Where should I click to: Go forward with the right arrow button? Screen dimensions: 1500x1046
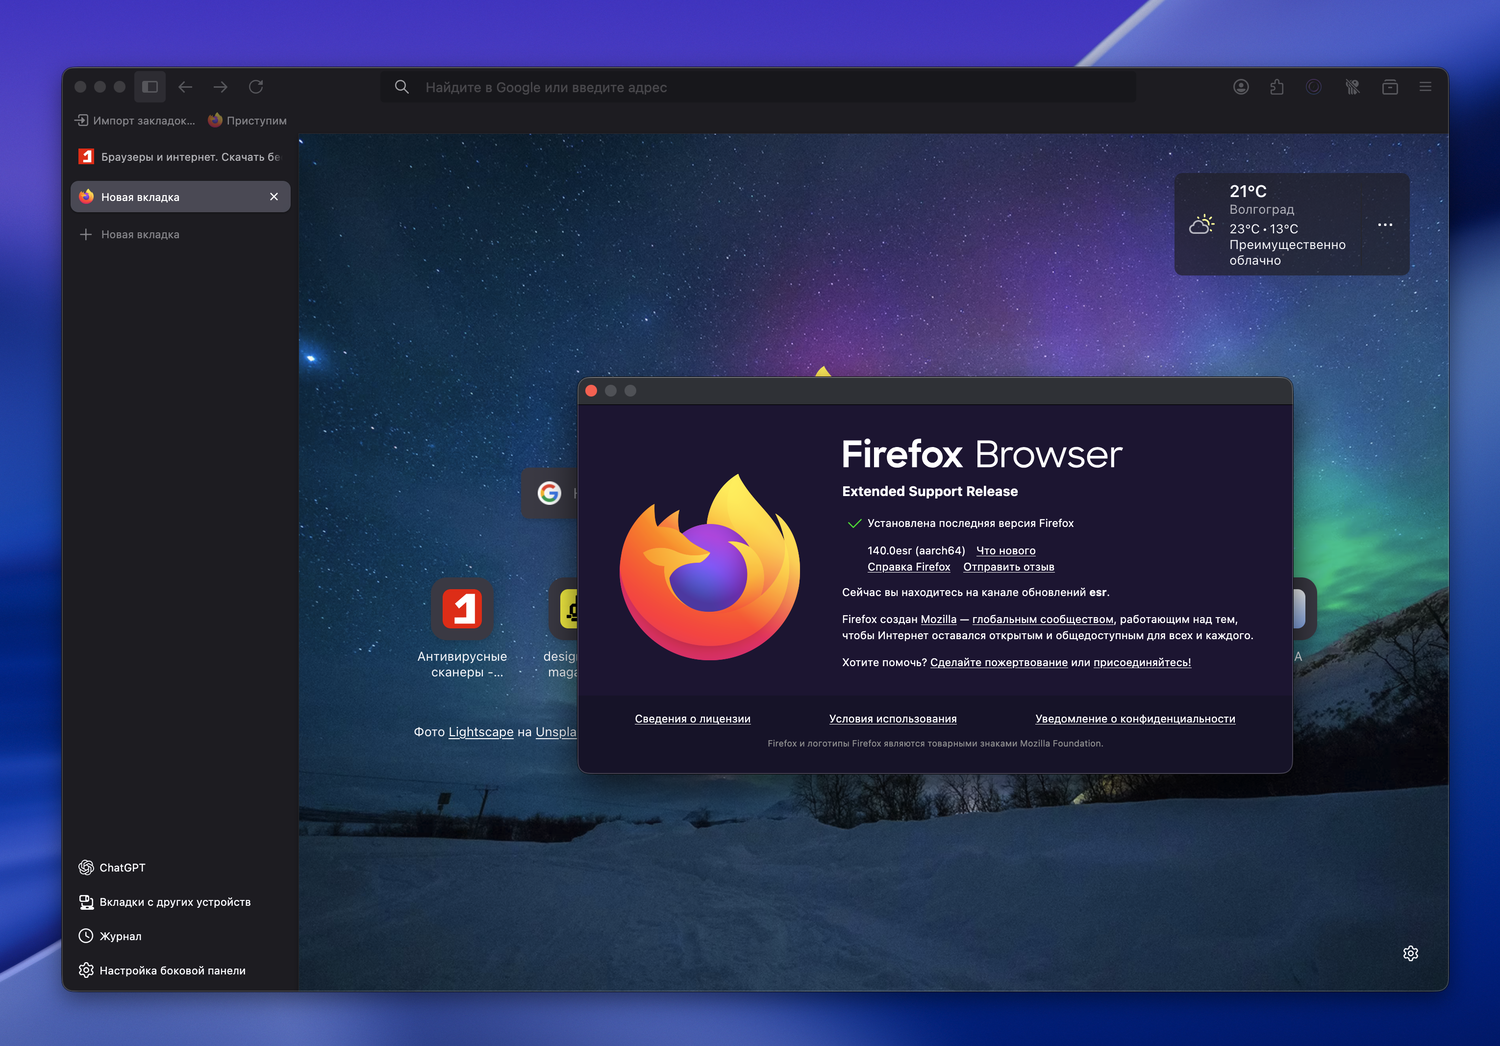pyautogui.click(x=220, y=87)
